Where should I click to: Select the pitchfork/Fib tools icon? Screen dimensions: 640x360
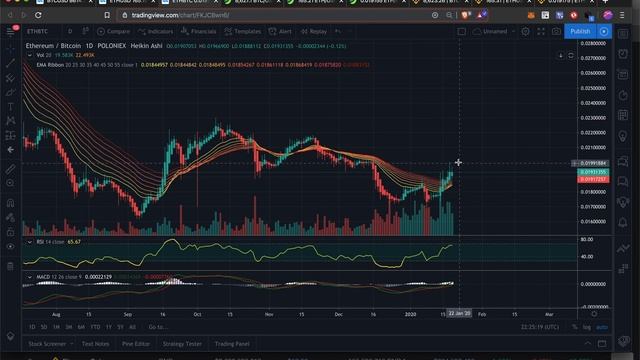pyautogui.click(x=11, y=78)
